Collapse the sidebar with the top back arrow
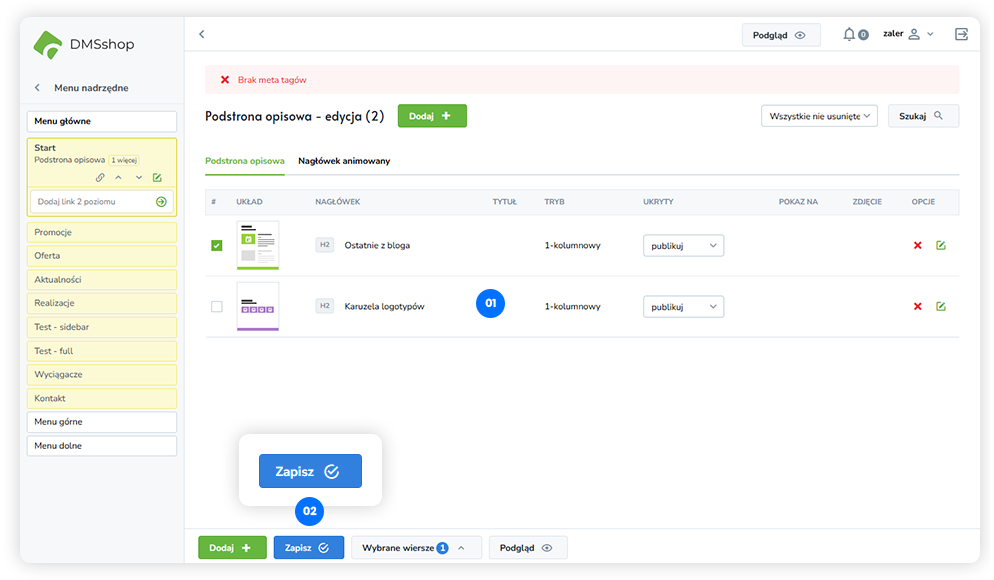The image size is (994, 580). (x=201, y=34)
